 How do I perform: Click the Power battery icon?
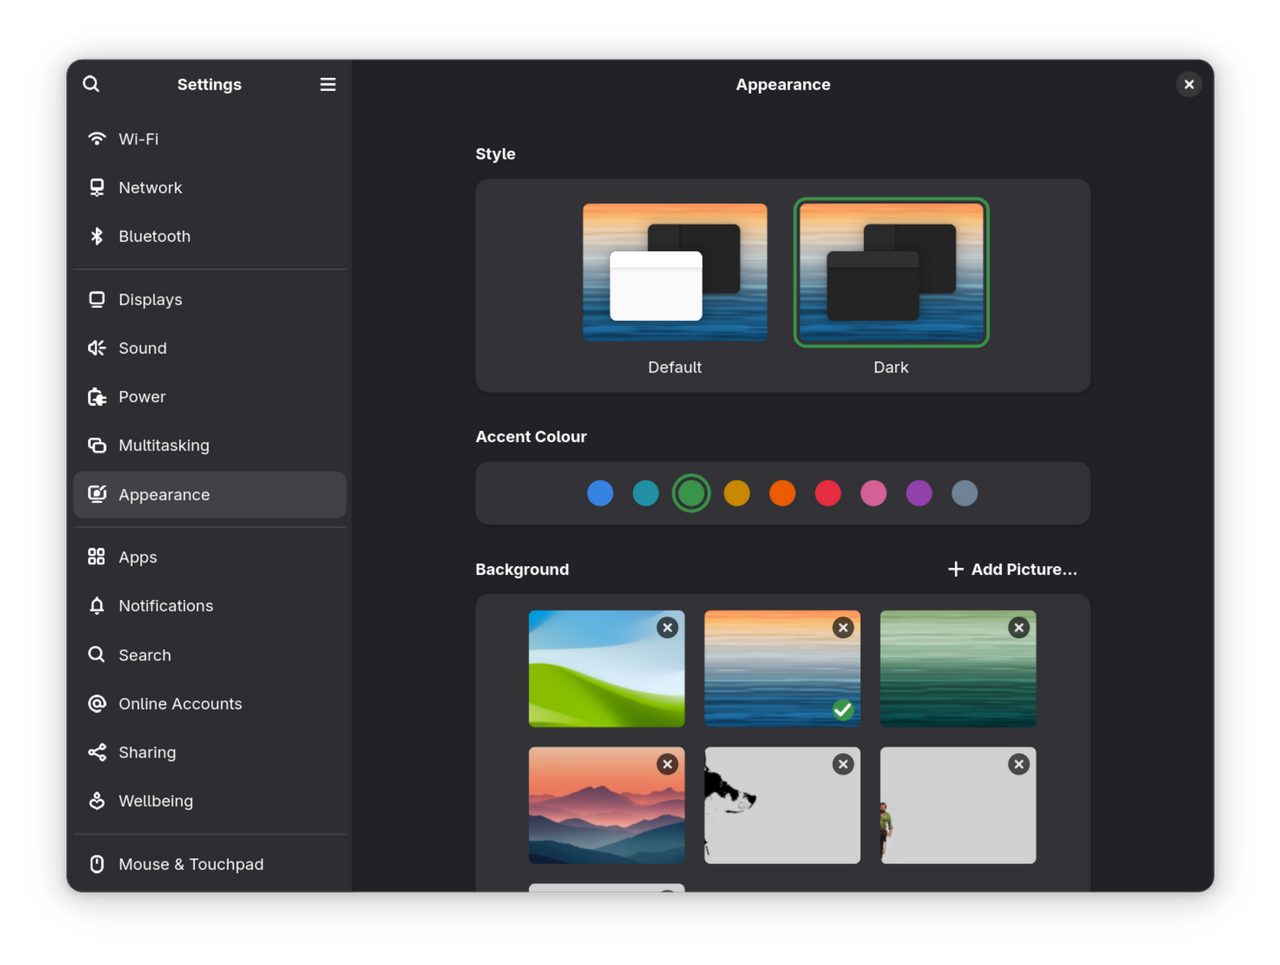(97, 397)
